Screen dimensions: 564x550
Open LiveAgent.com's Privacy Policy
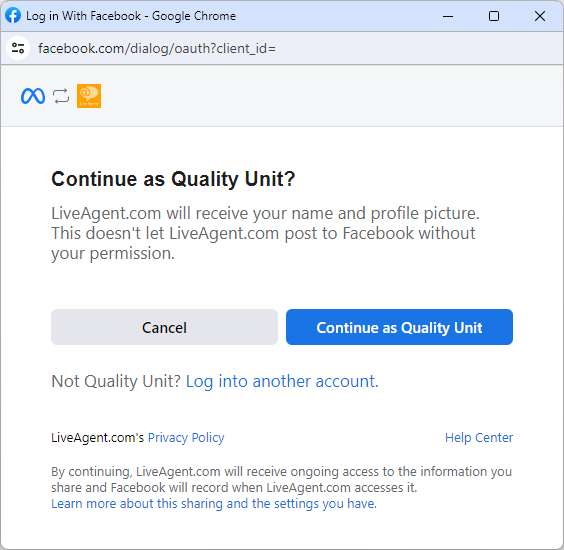pos(186,438)
